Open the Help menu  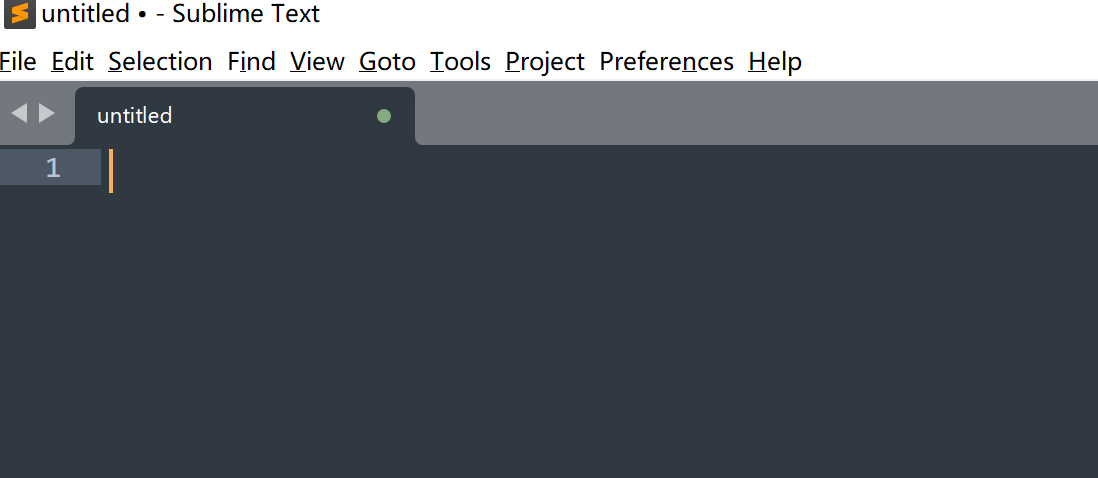(x=775, y=62)
